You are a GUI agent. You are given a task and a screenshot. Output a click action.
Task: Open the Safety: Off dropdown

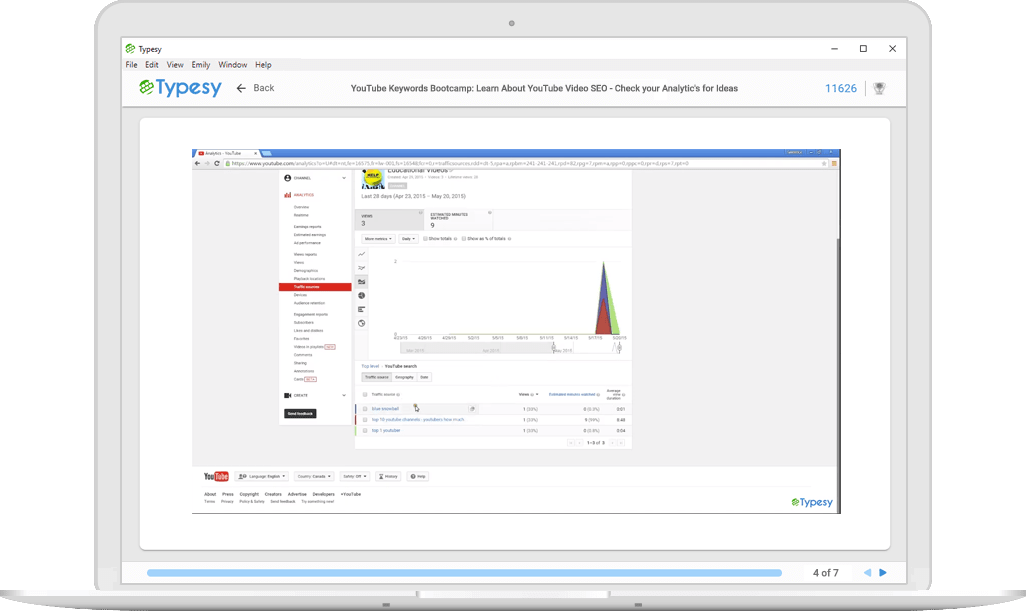[355, 476]
